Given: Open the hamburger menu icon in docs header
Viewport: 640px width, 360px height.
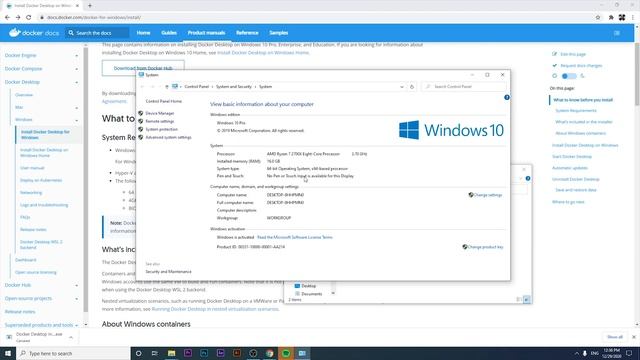Looking at the screenshot, I should (x=617, y=33).
